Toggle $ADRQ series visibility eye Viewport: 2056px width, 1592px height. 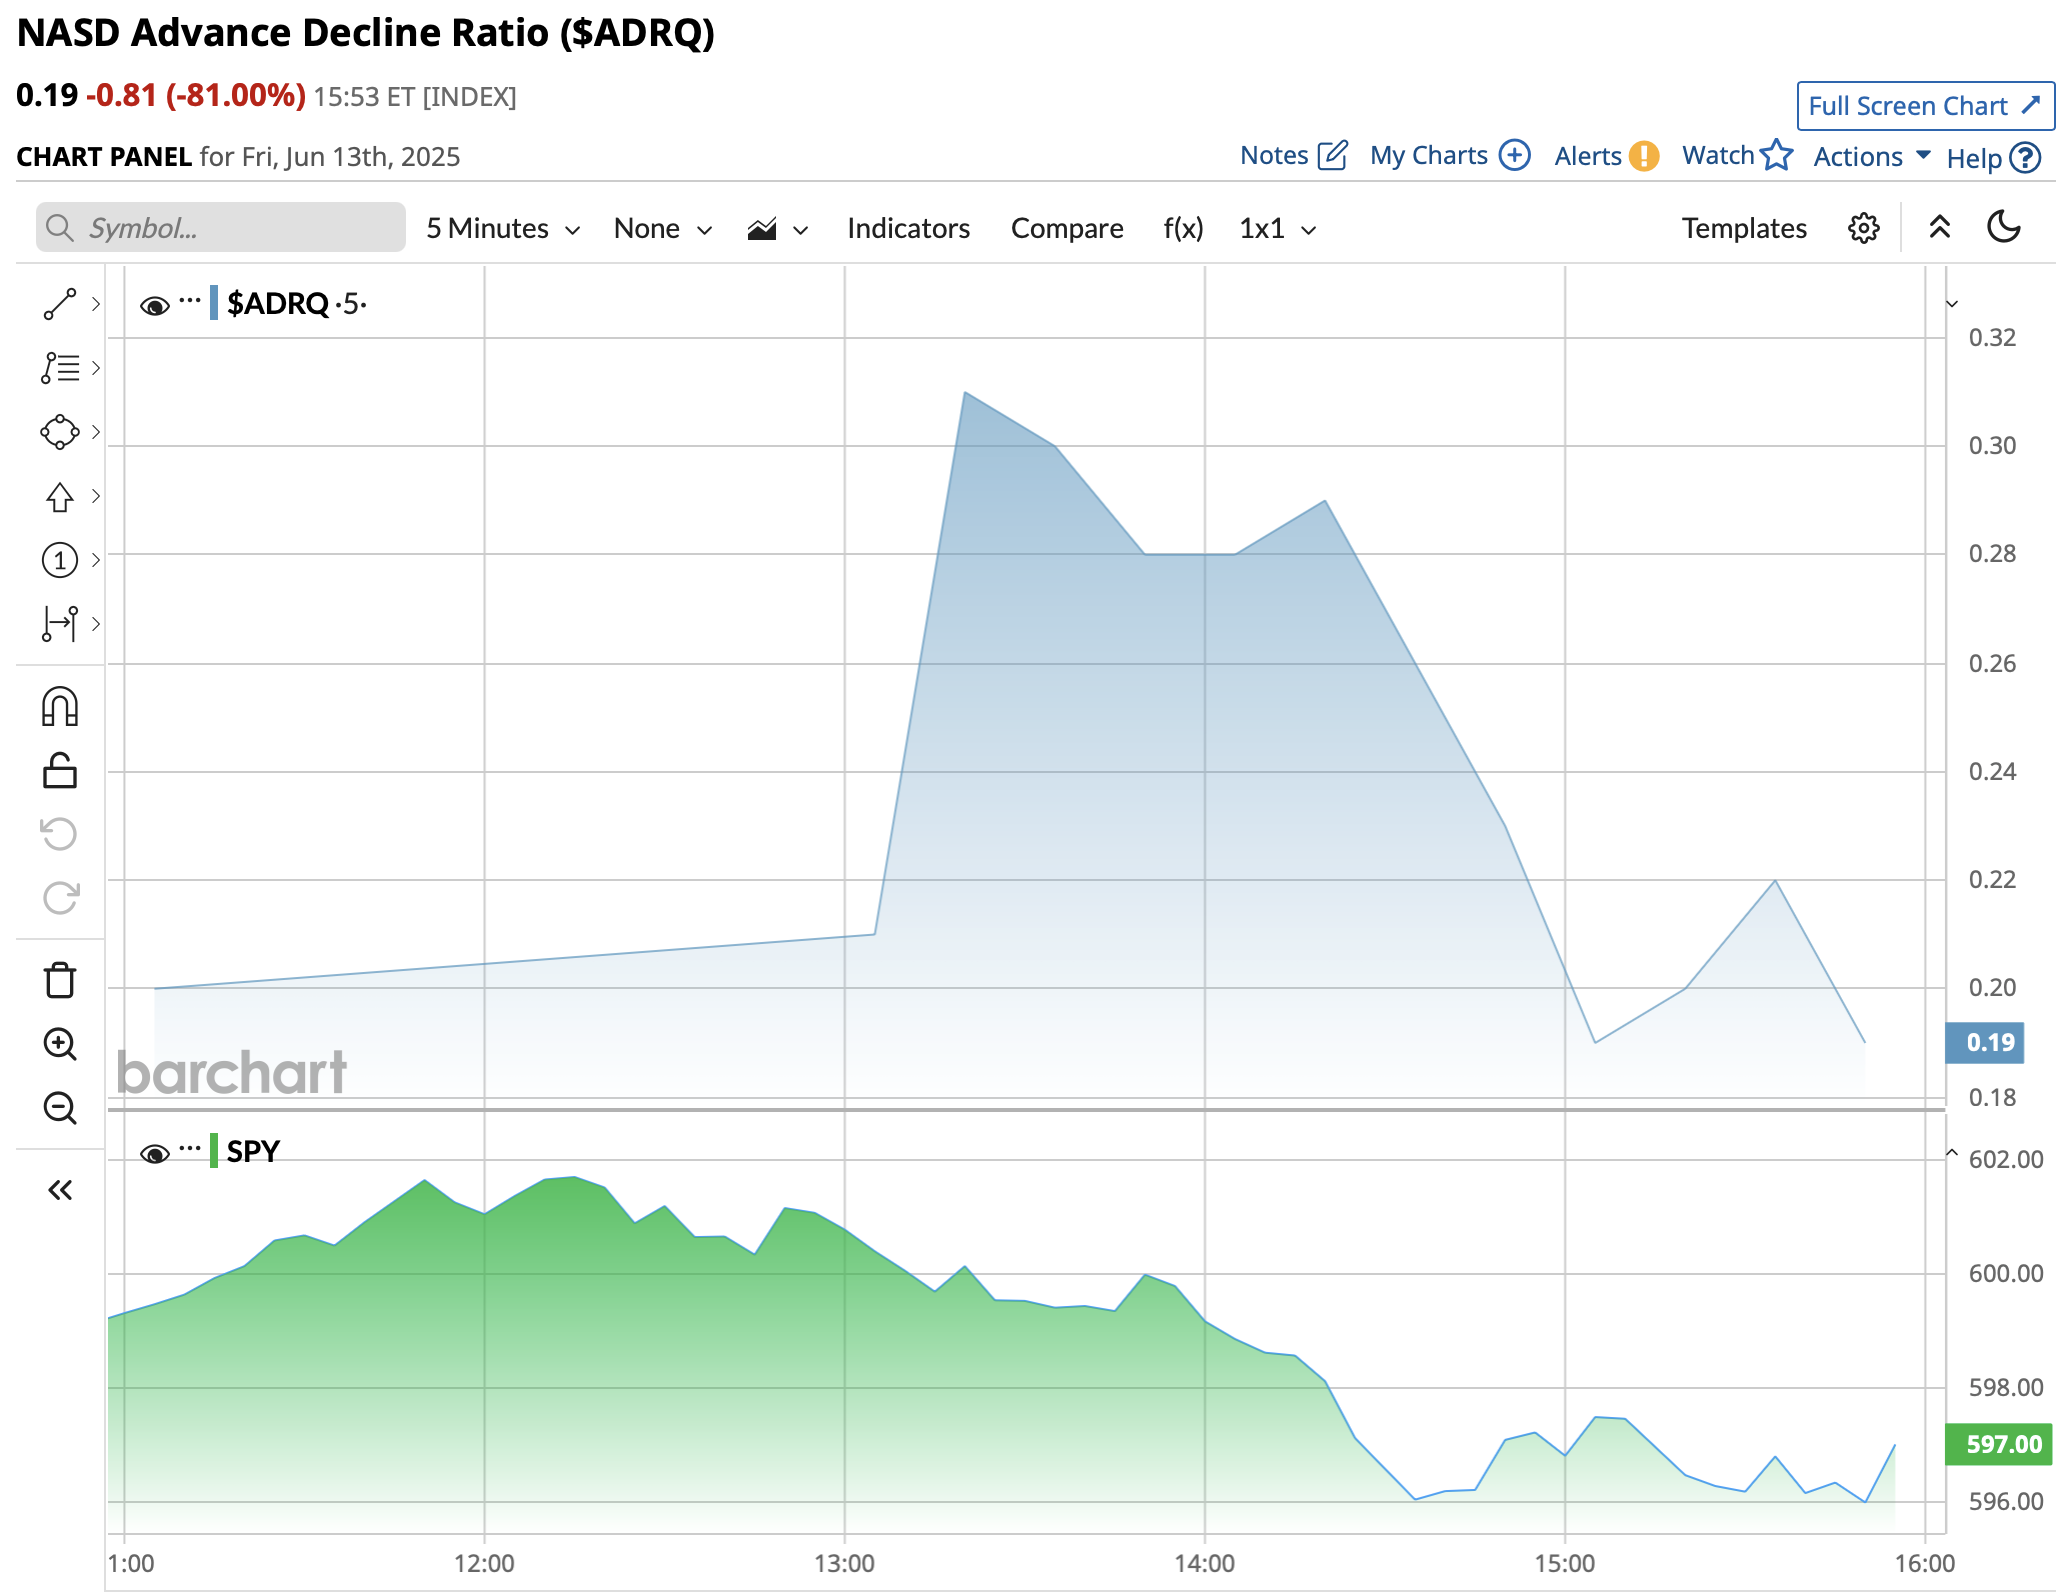click(154, 305)
